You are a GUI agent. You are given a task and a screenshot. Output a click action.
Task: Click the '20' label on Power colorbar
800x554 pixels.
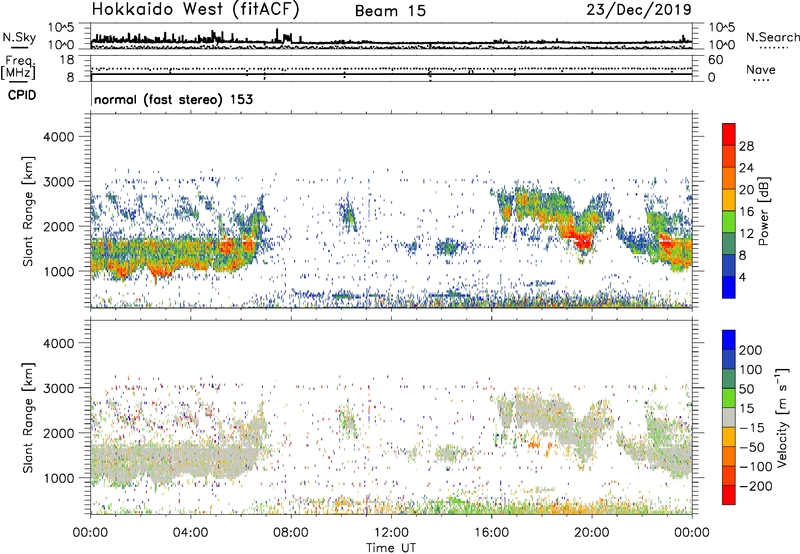(746, 190)
